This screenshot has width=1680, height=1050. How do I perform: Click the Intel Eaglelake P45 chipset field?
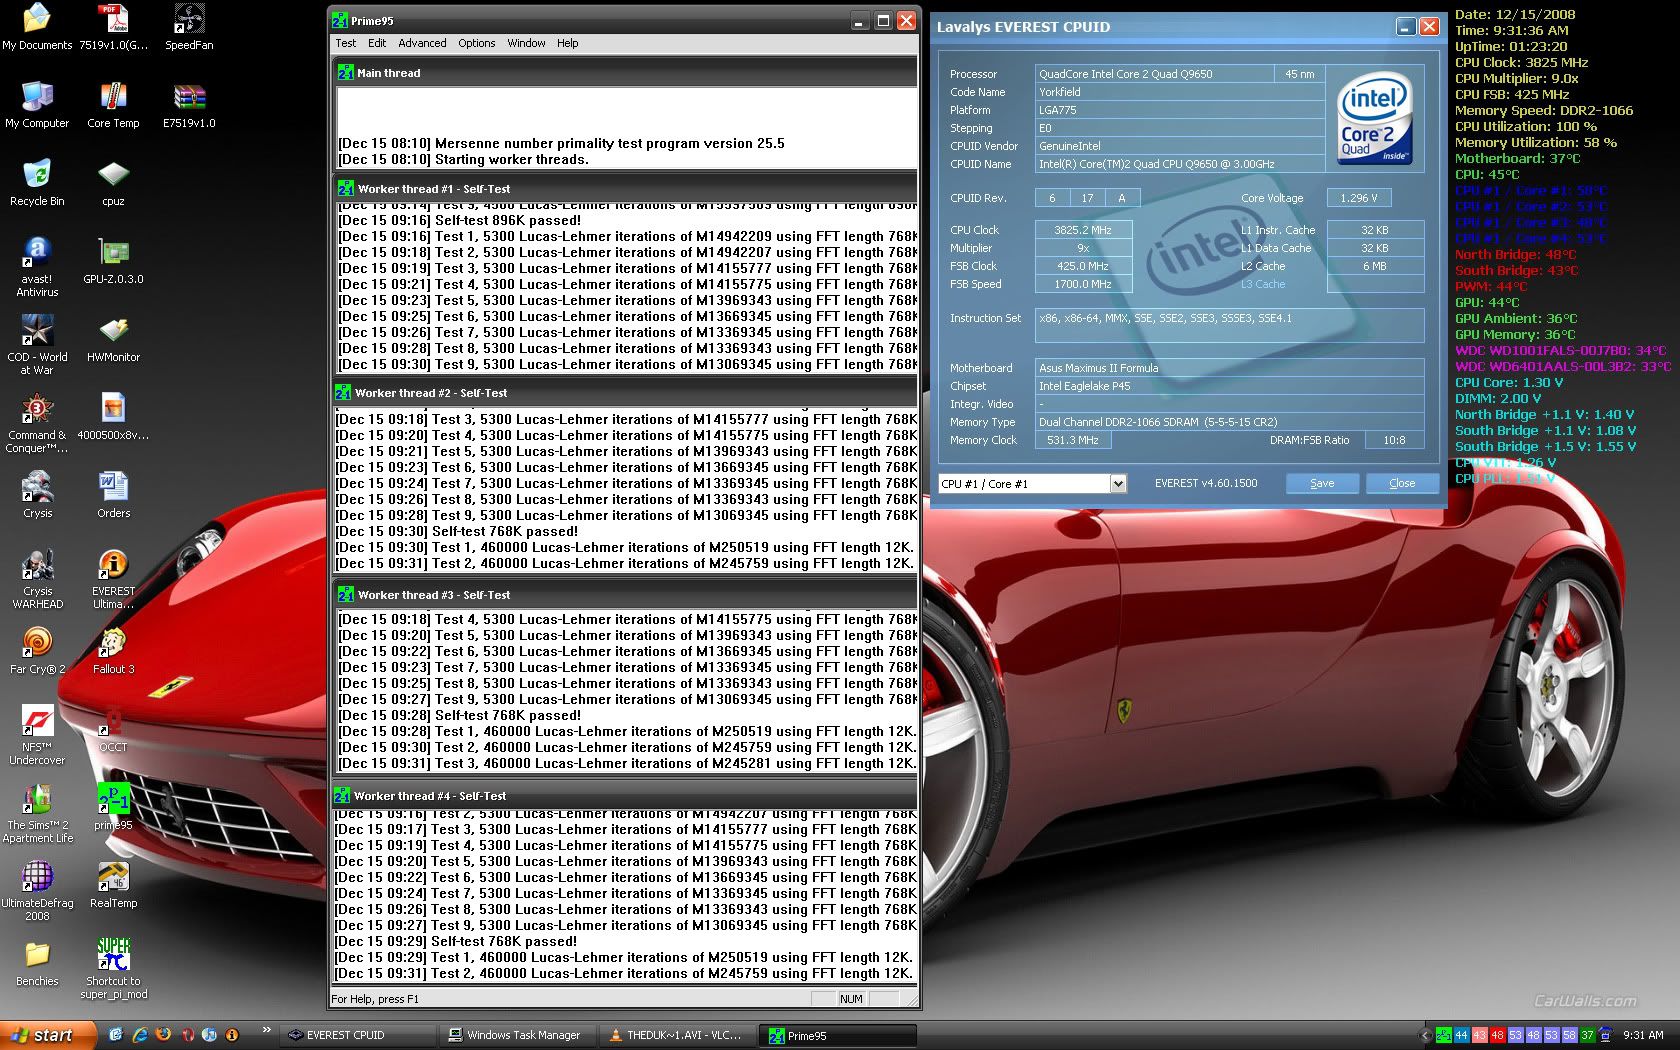pyautogui.click(x=1229, y=386)
